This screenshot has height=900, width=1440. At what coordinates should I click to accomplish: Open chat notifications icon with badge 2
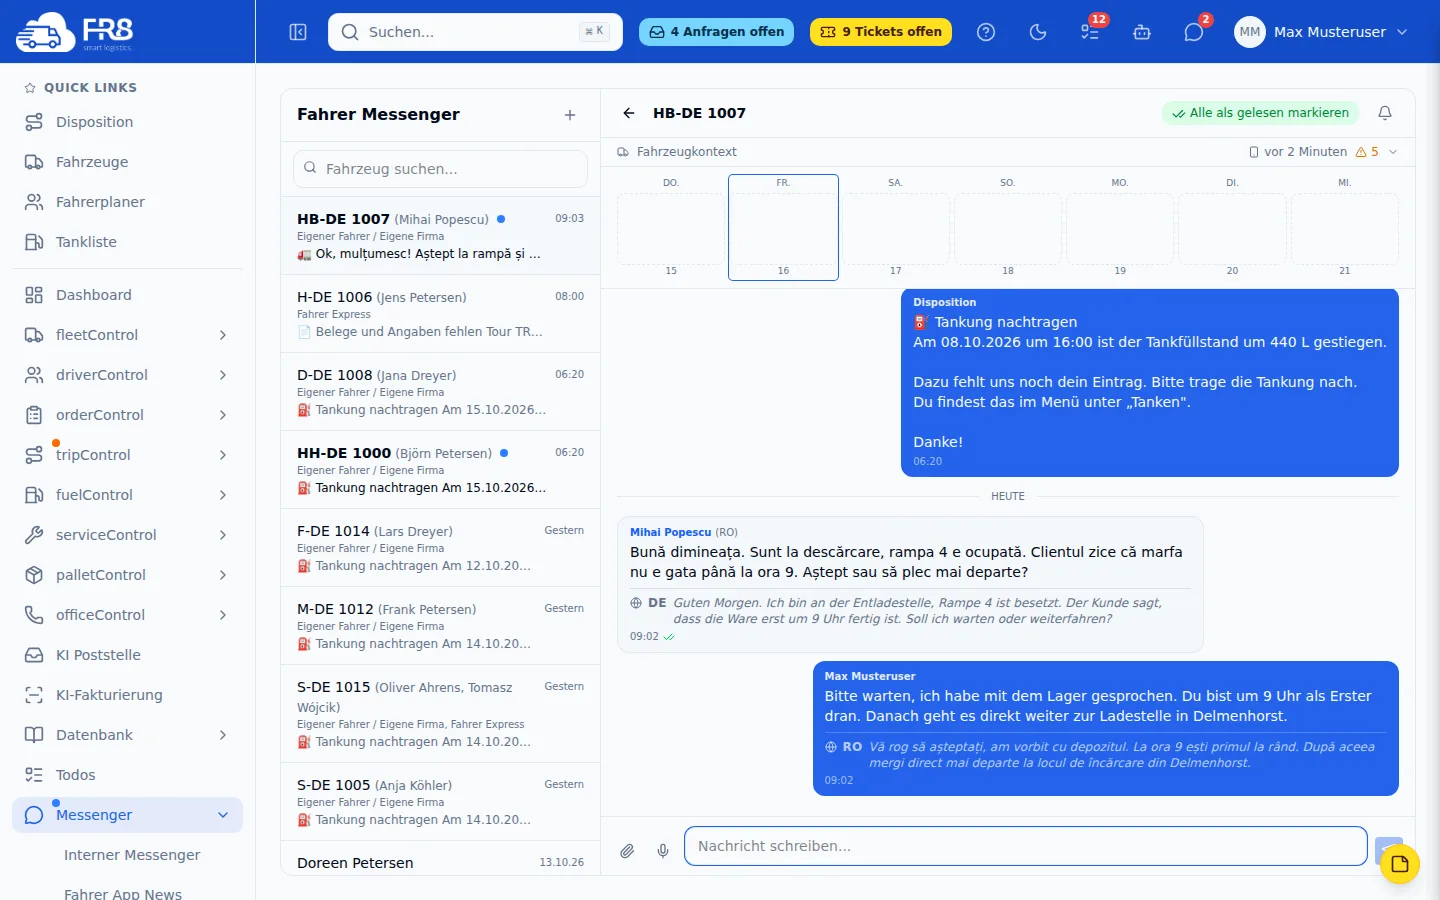click(x=1194, y=32)
